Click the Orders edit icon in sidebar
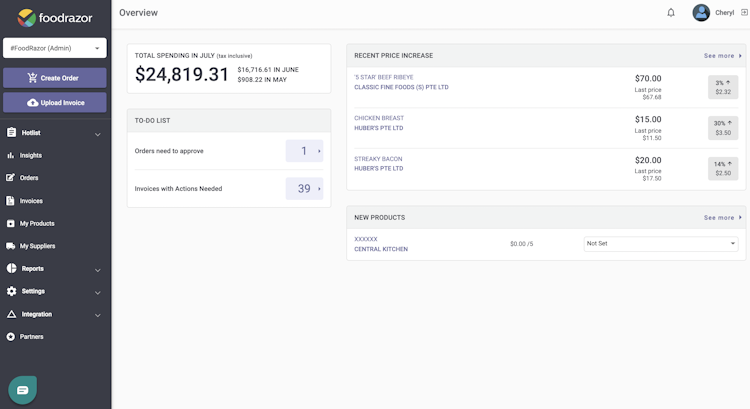750x409 pixels. pos(11,178)
